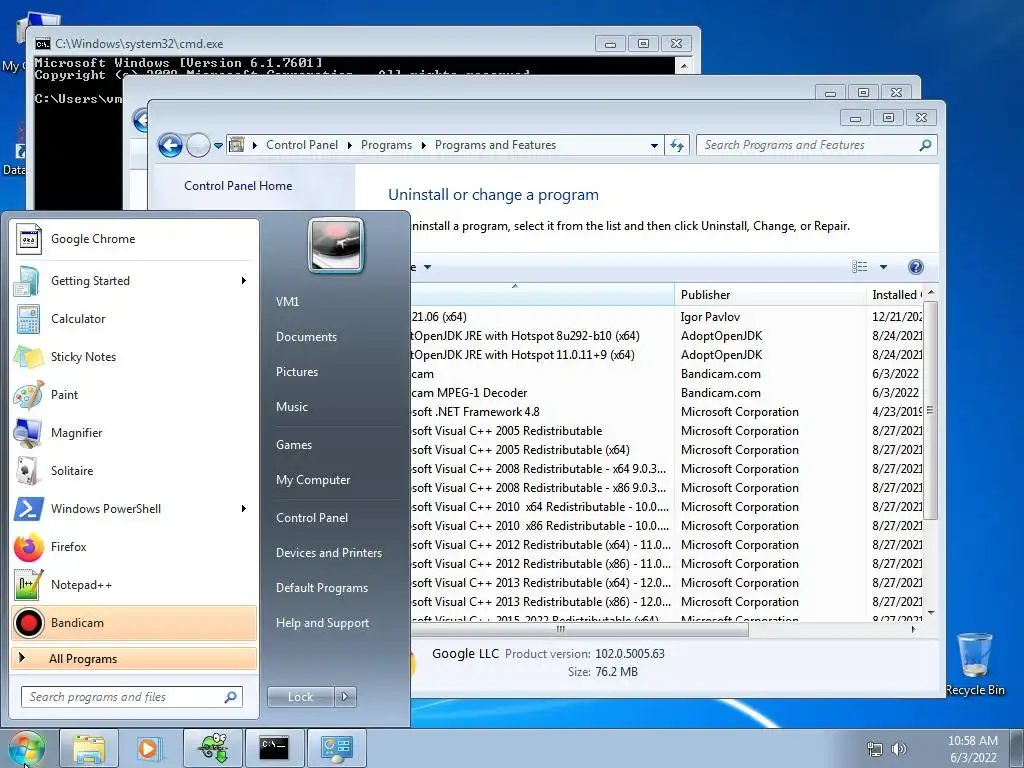Viewport: 1024px width, 768px height.
Task: Open Paint from Start menu
Action: pos(134,394)
